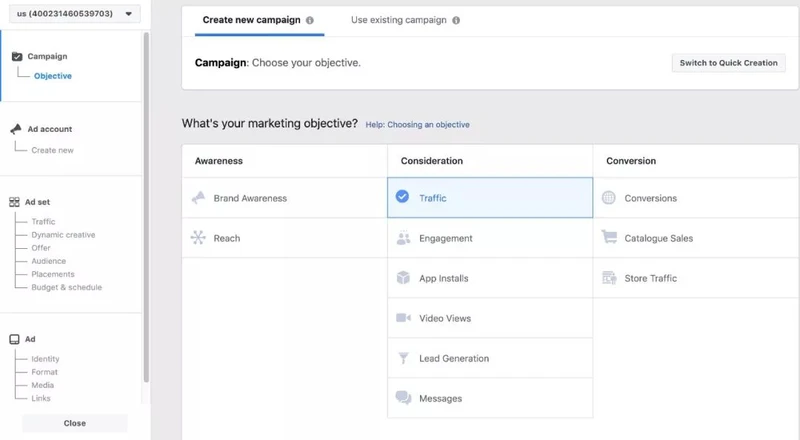Click the Lead Generation funnel icon
800x440 pixels.
tap(404, 358)
